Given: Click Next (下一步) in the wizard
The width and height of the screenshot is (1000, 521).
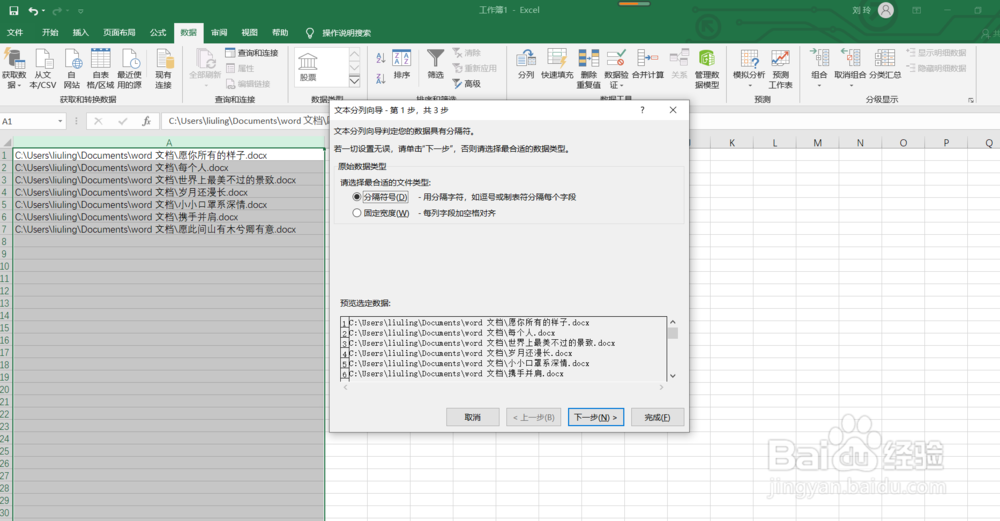Looking at the screenshot, I should 596,417.
